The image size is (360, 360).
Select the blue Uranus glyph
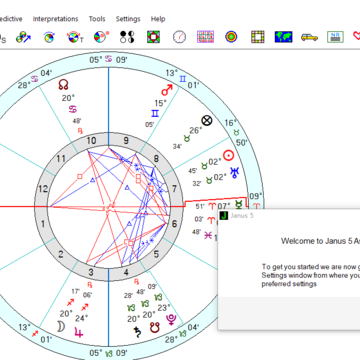(235, 172)
